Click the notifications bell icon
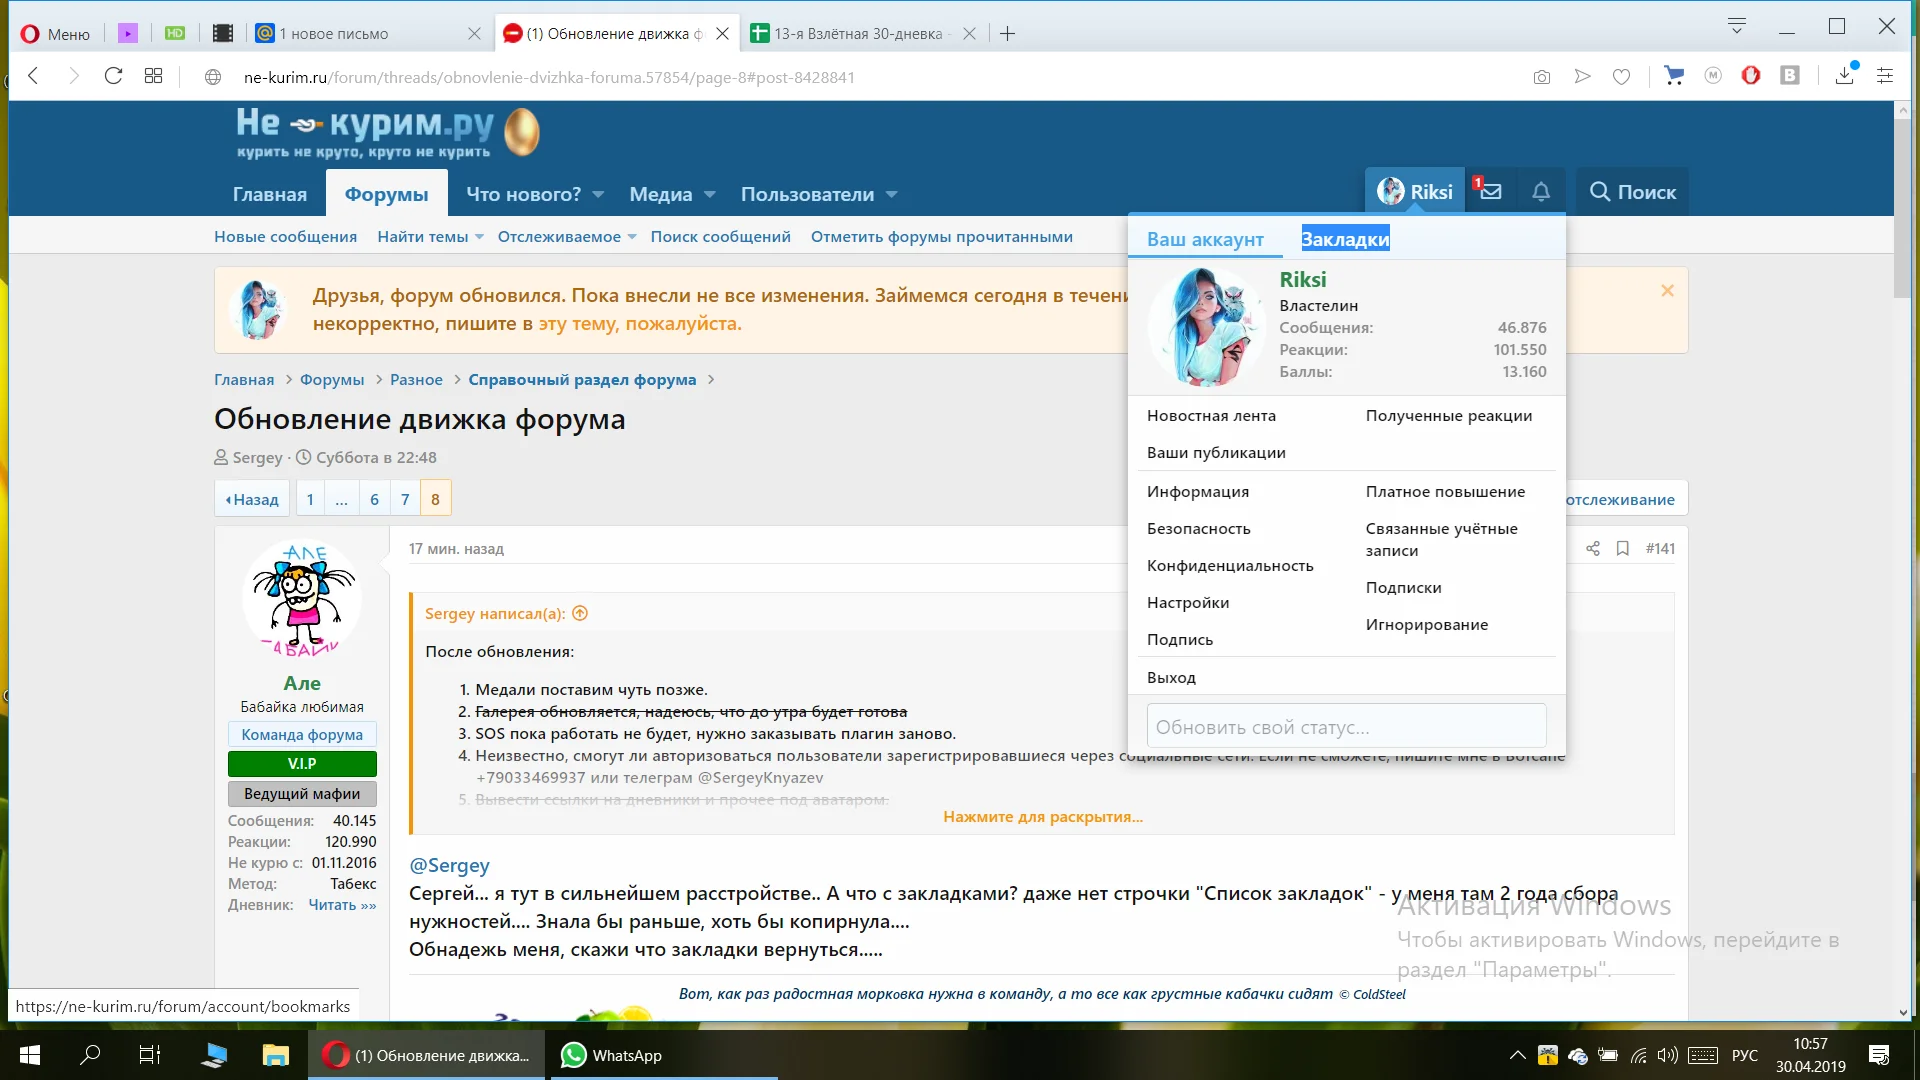 (1541, 191)
